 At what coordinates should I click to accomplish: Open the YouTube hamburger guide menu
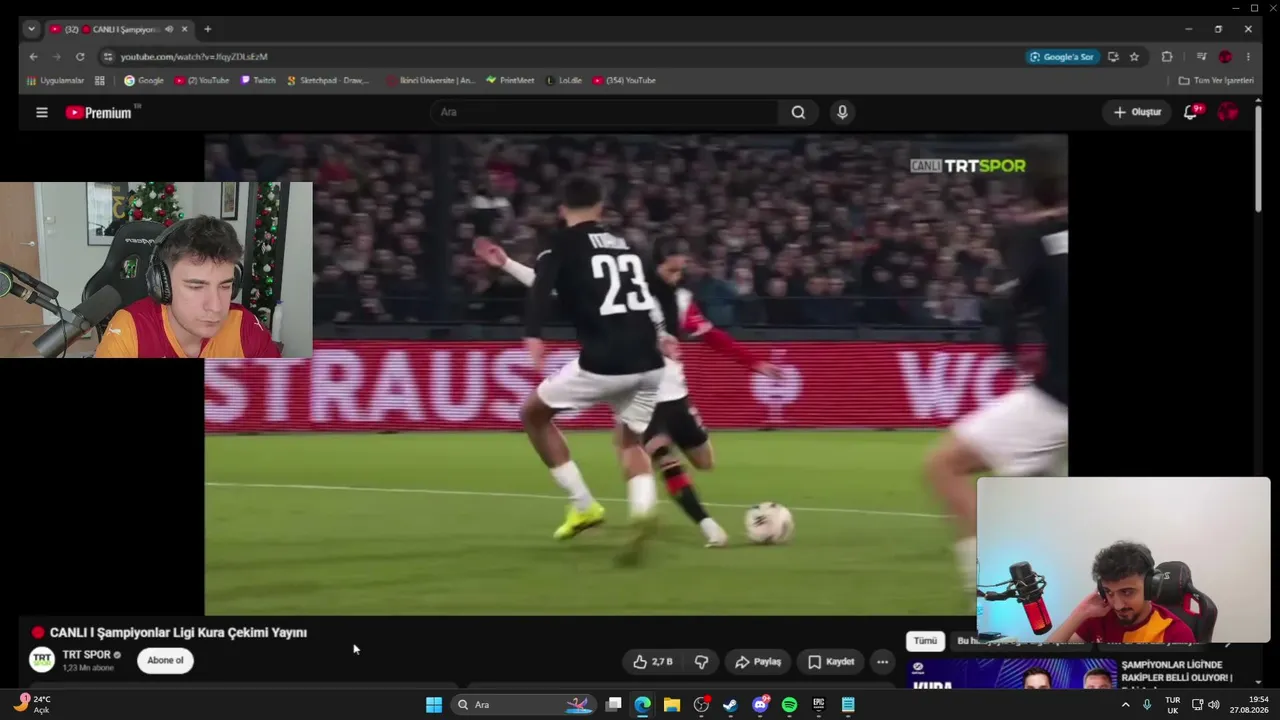[42, 113]
